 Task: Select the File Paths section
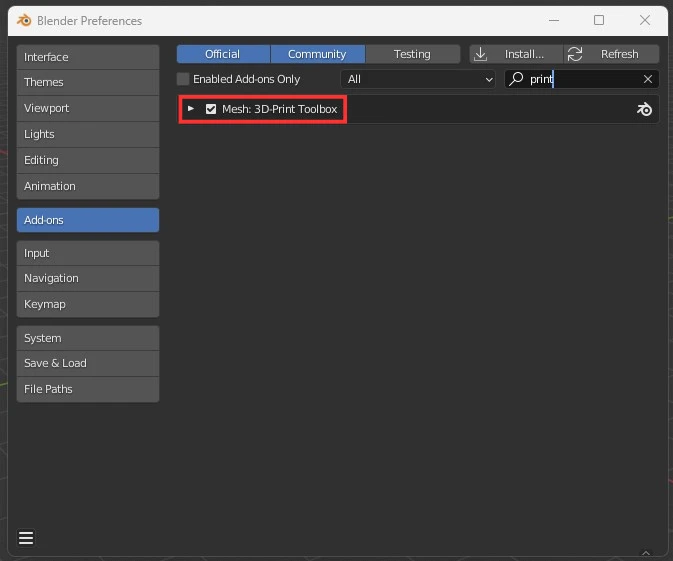click(88, 389)
